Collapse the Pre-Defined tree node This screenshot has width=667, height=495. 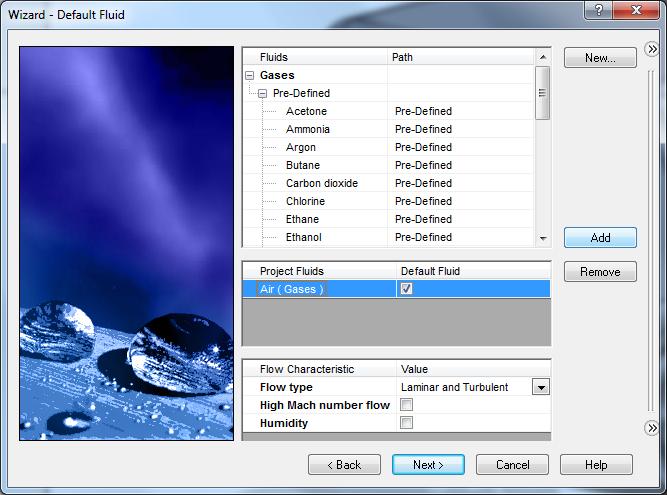click(x=263, y=94)
